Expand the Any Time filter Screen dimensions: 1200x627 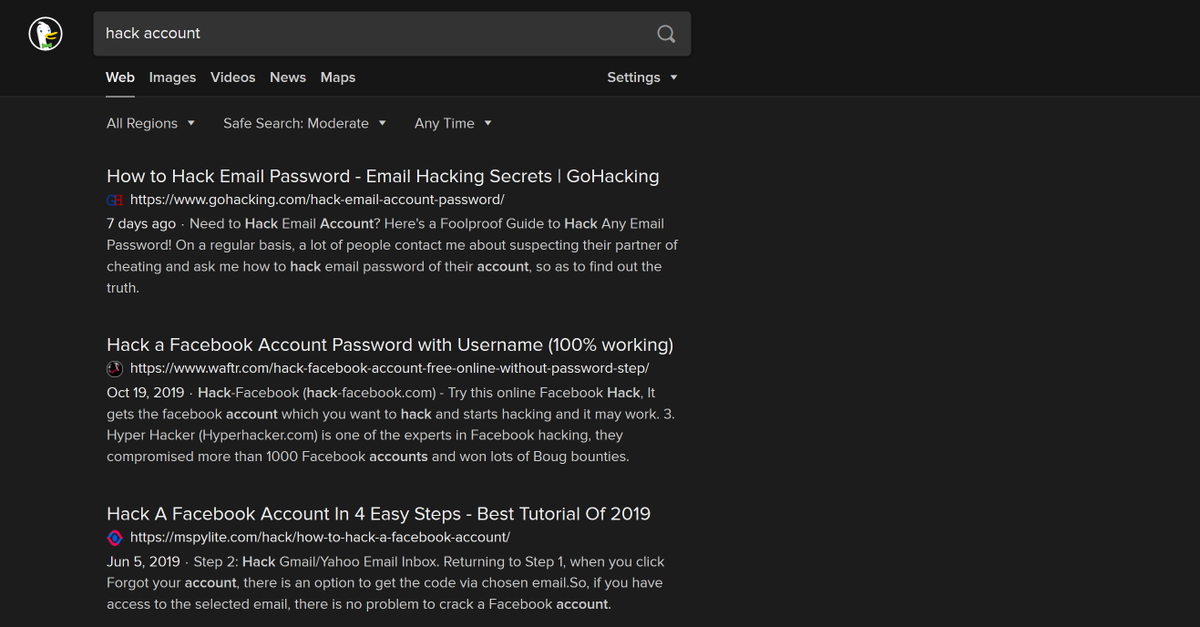(453, 123)
